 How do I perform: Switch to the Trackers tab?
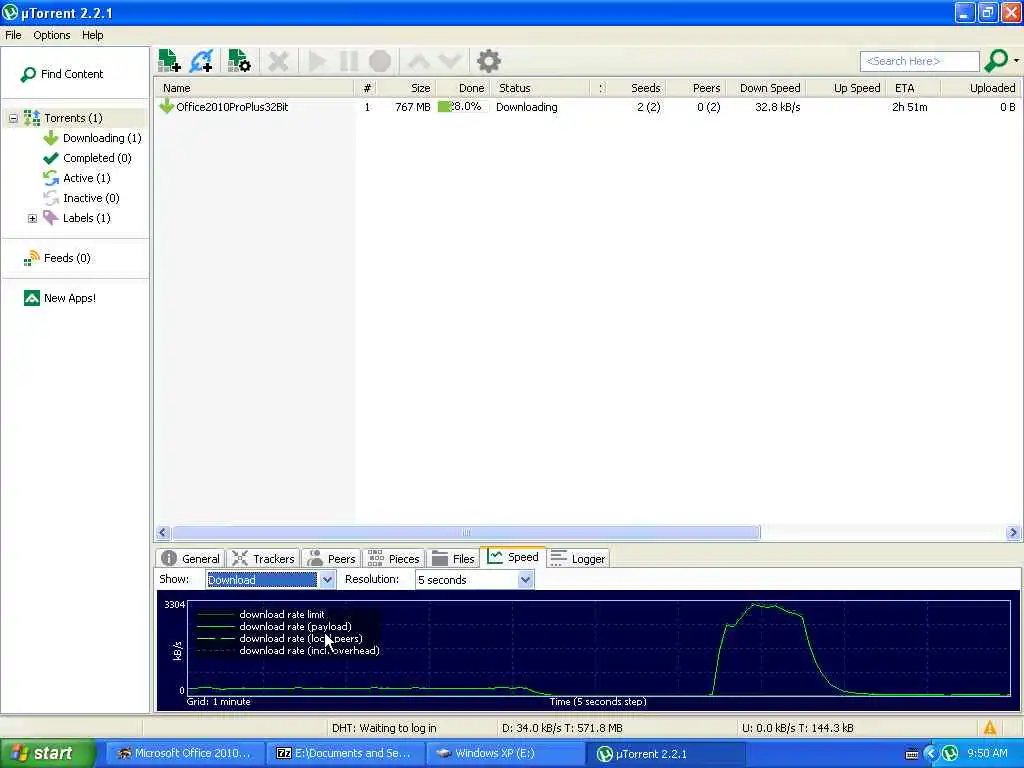263,559
